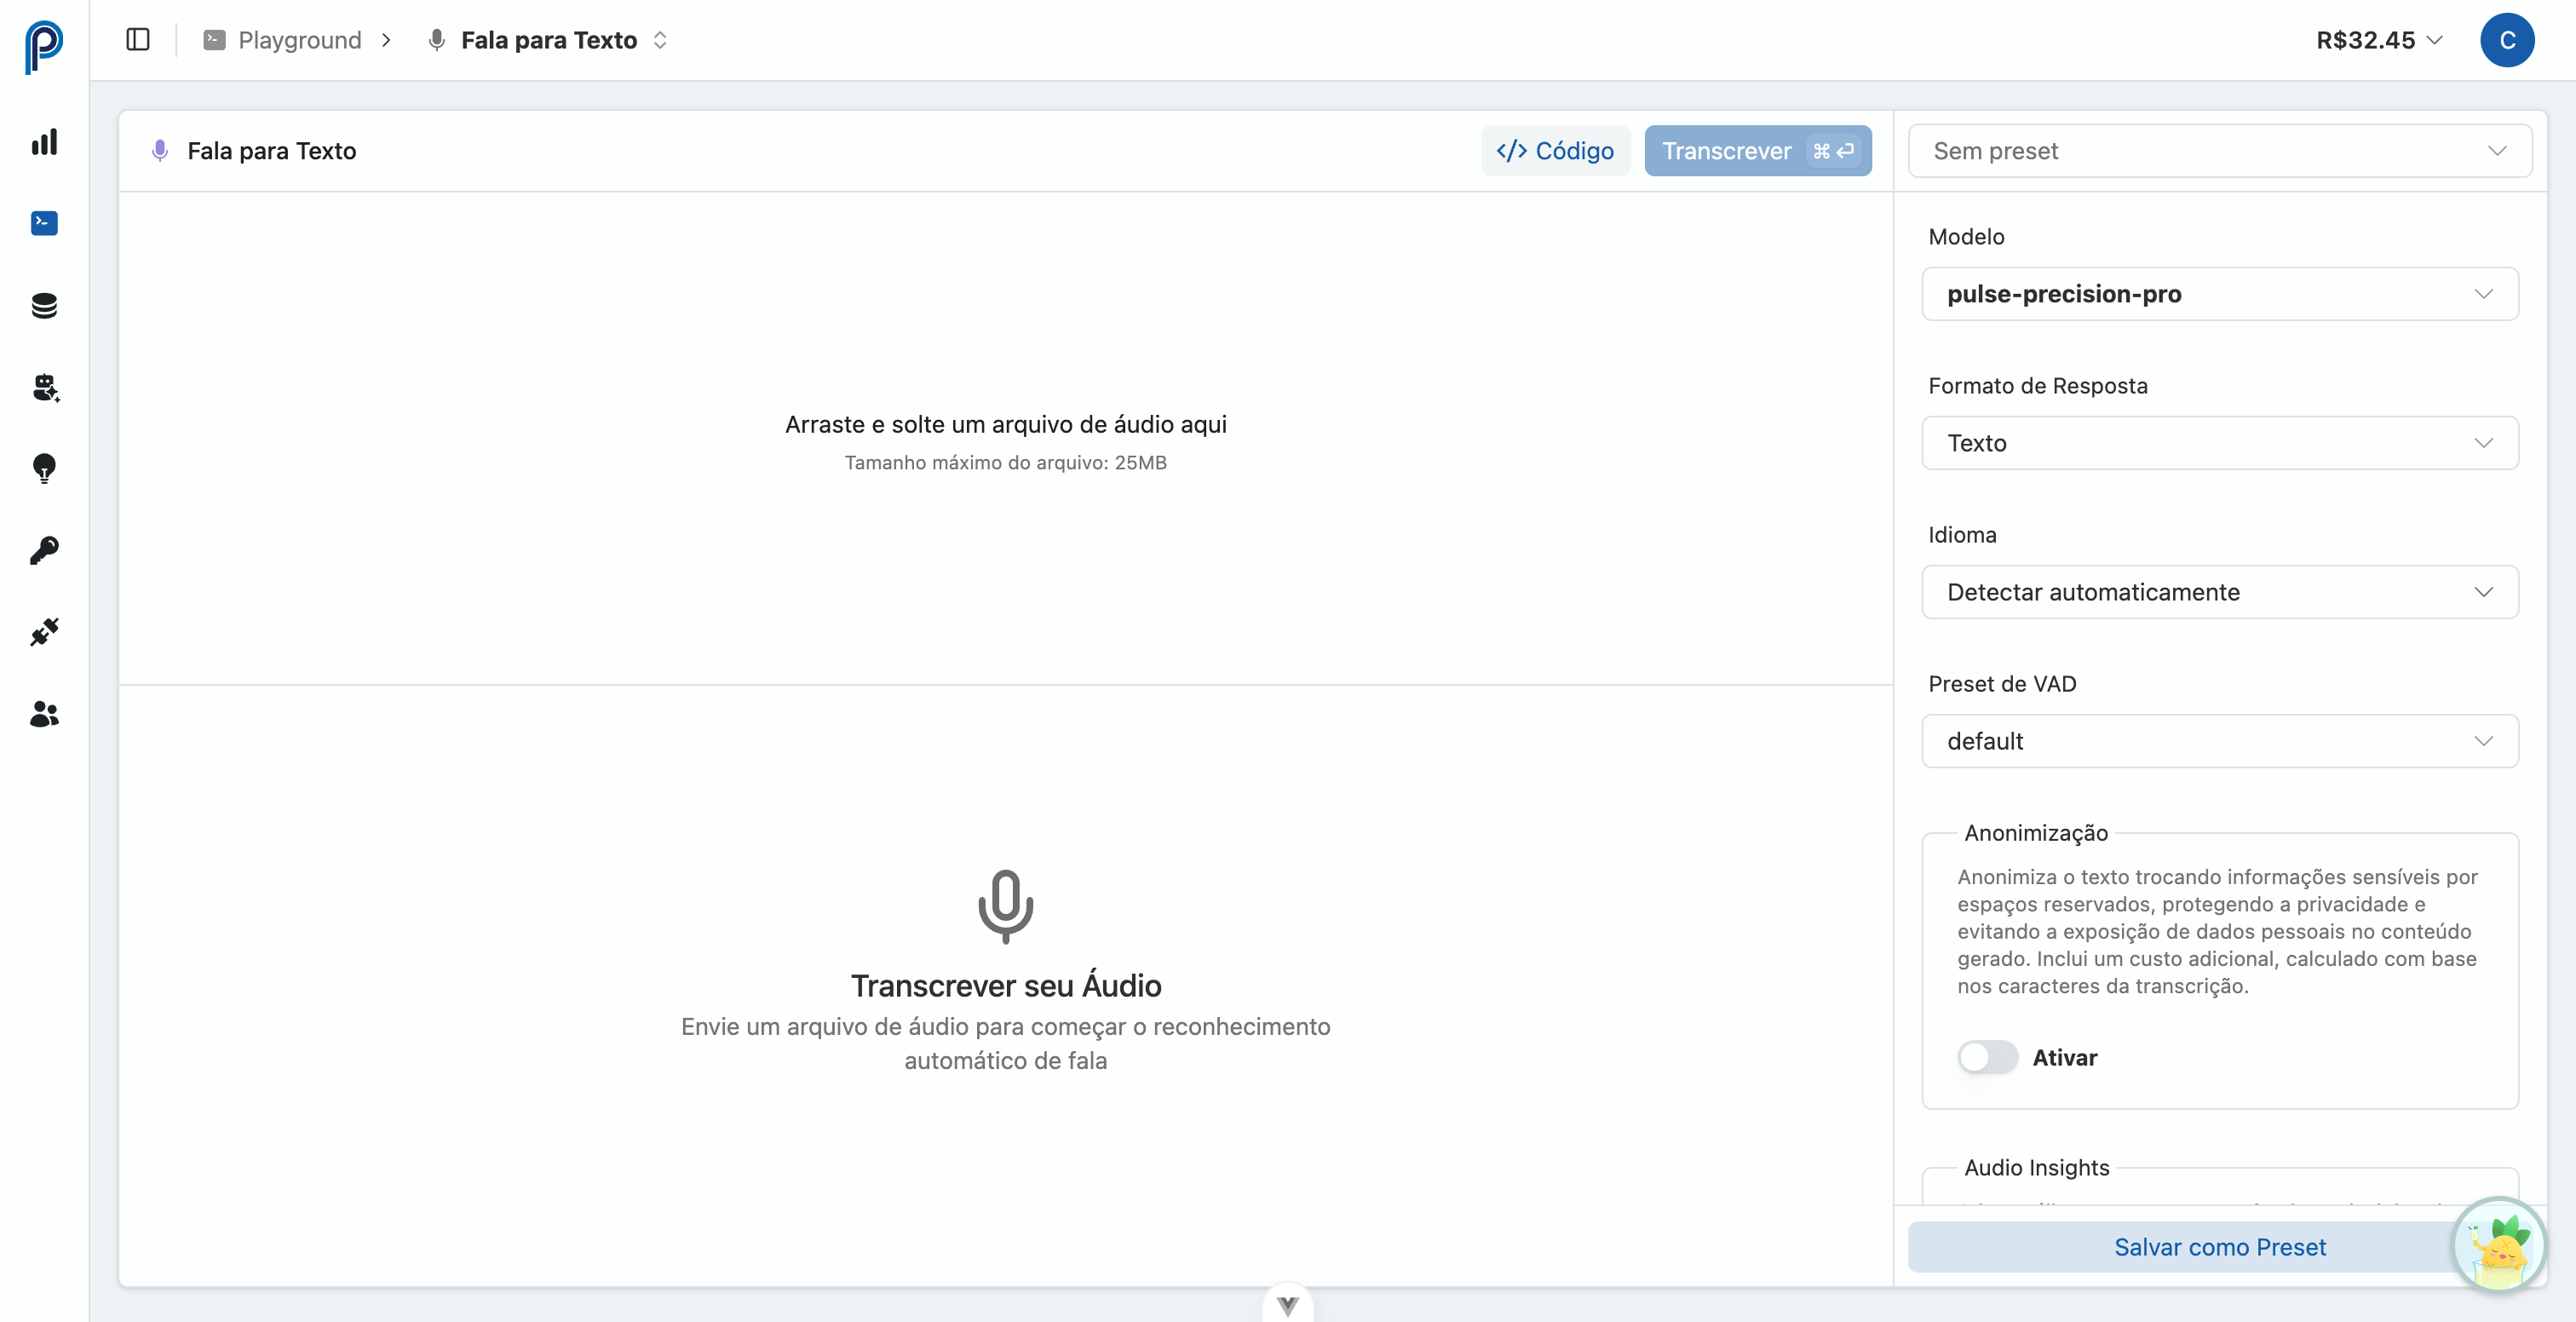Viewport: 2576px width, 1322px height.
Task: Open the API keys section
Action: tap(43, 549)
